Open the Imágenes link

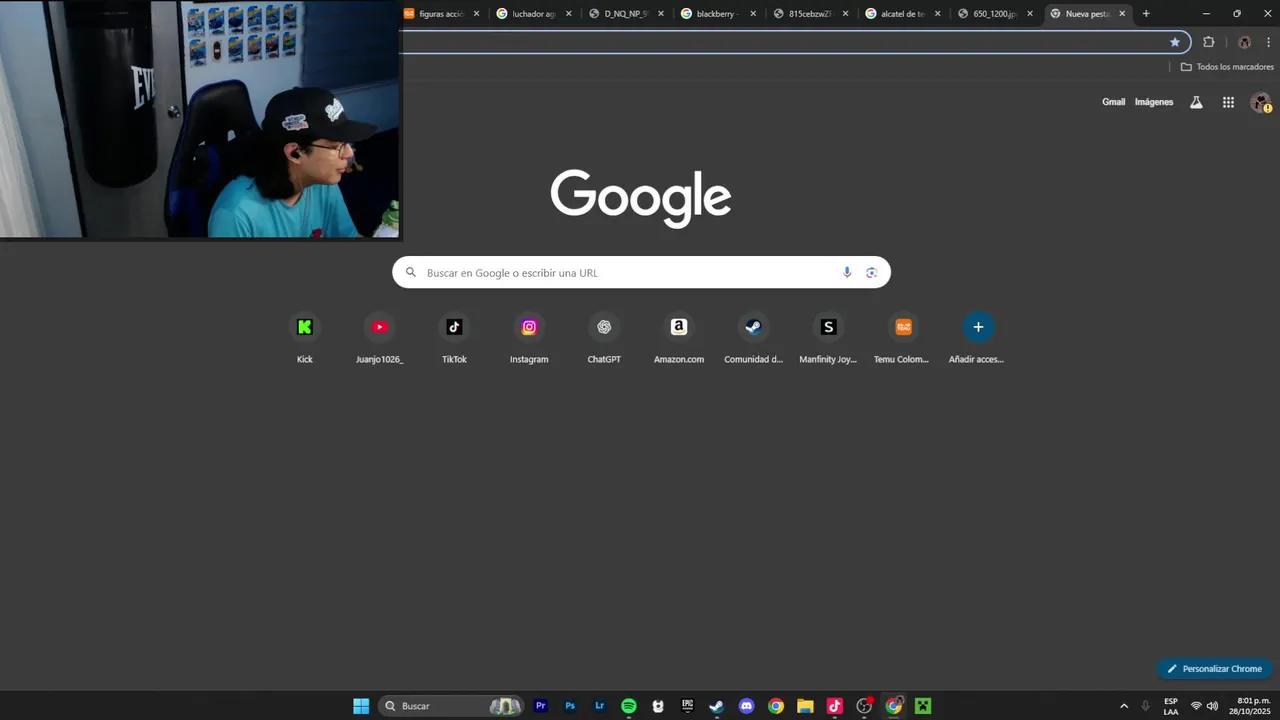[x=1154, y=102]
